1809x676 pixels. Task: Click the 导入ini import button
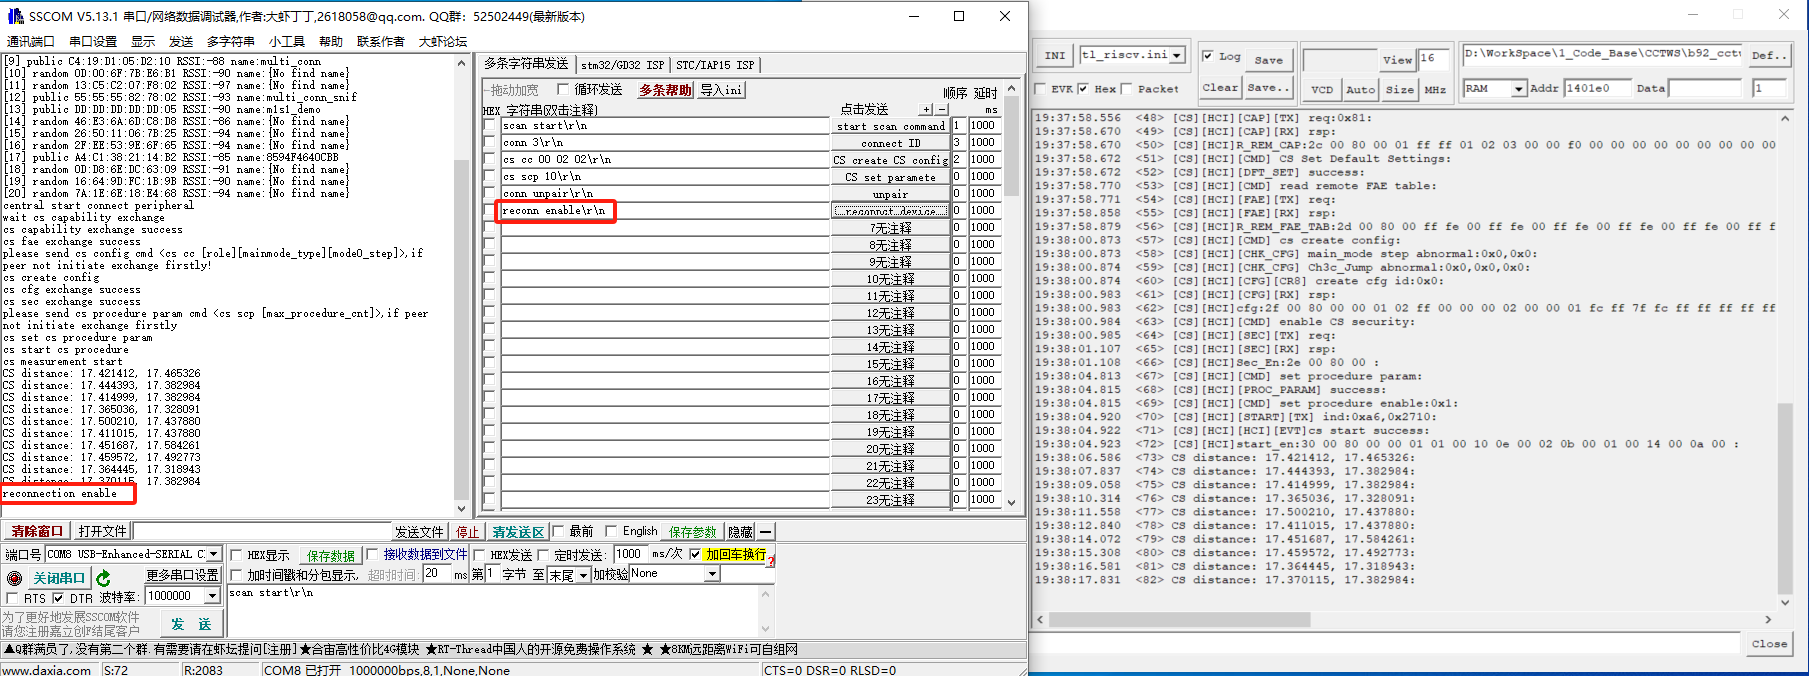(x=721, y=90)
